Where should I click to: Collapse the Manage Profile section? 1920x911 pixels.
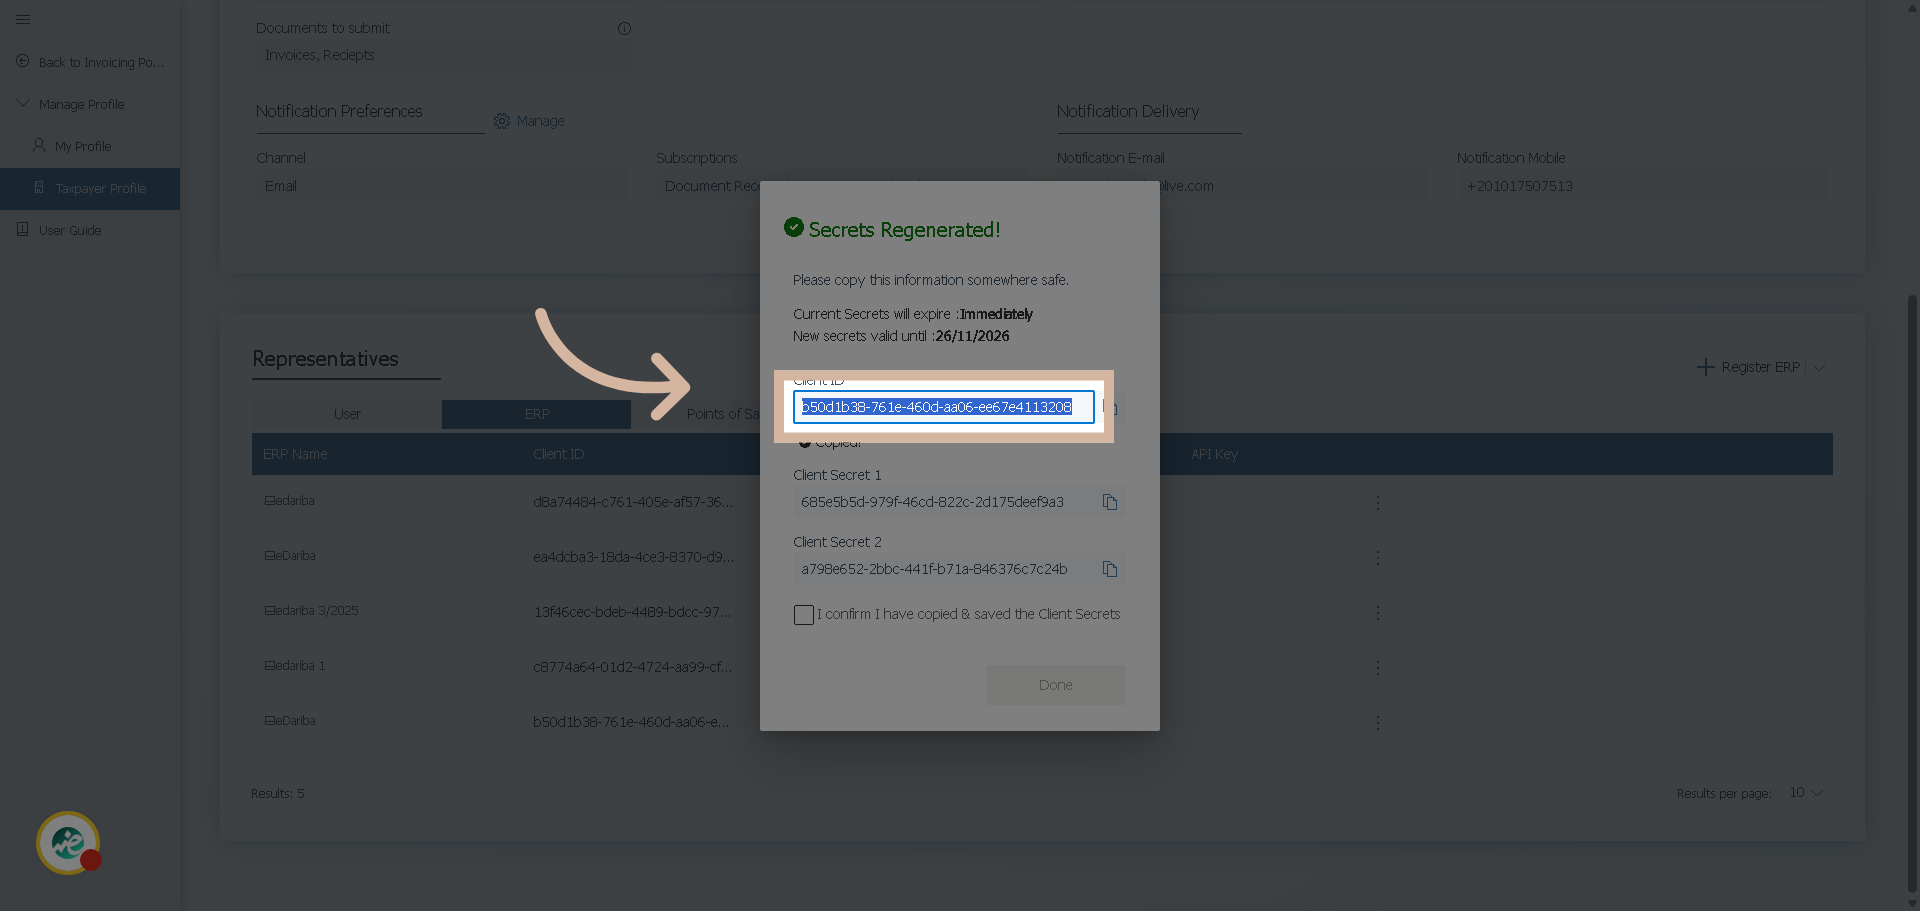click(71, 104)
